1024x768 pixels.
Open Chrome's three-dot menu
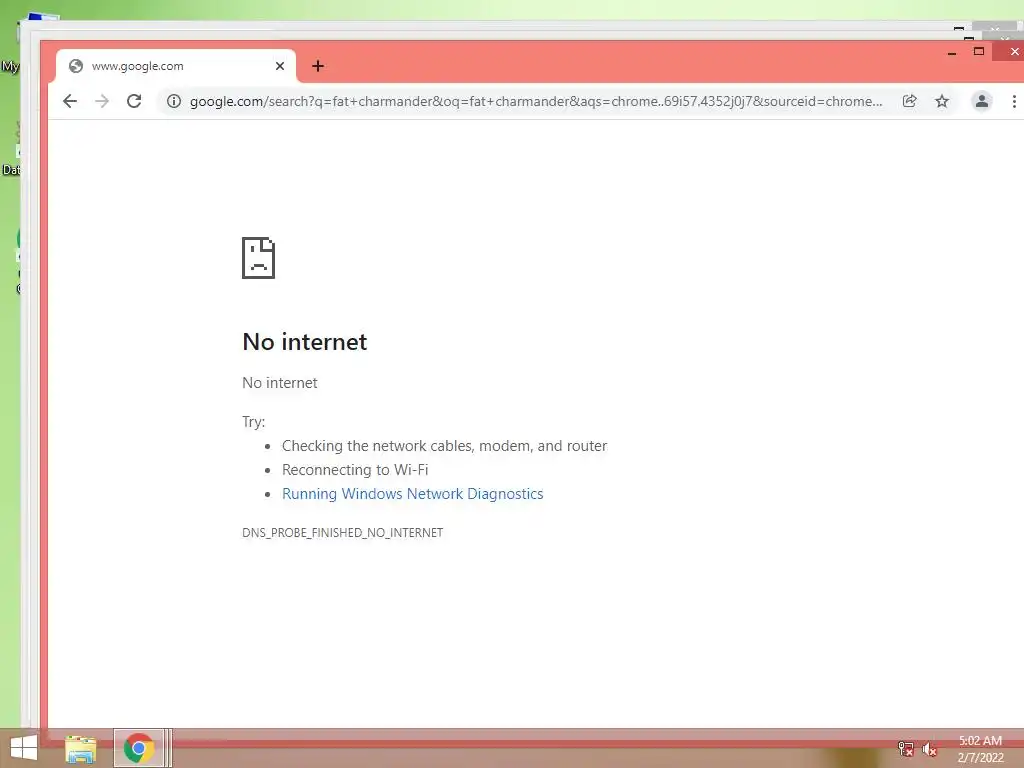click(x=1014, y=101)
